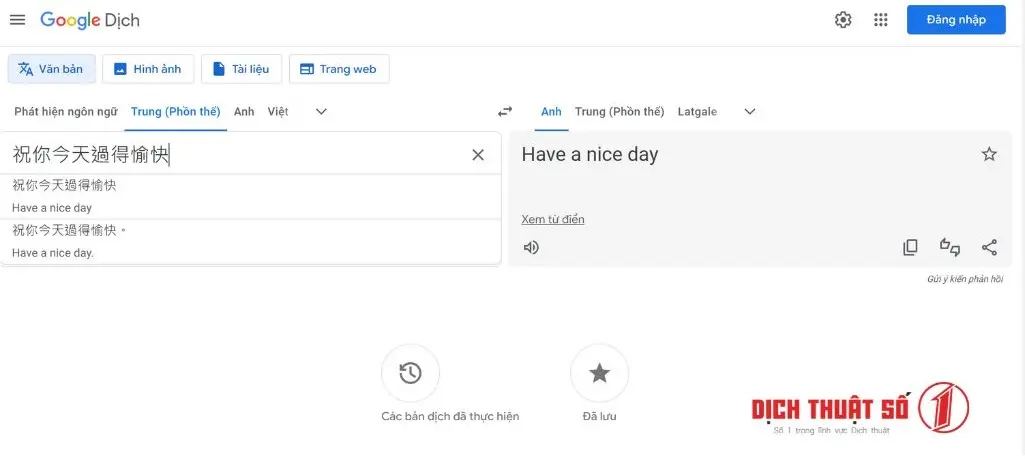Screen dimensions: 1025x469
Task: Share the translation
Action: [x=989, y=247]
